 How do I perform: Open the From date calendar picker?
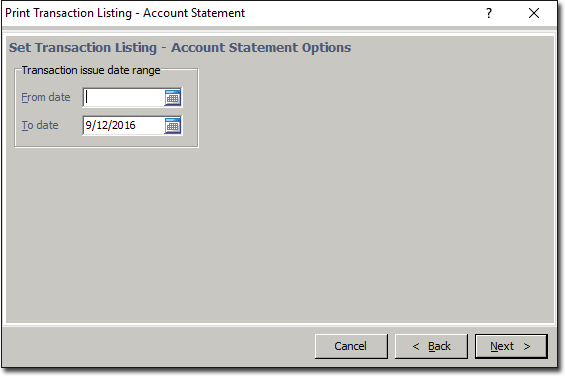[173, 97]
